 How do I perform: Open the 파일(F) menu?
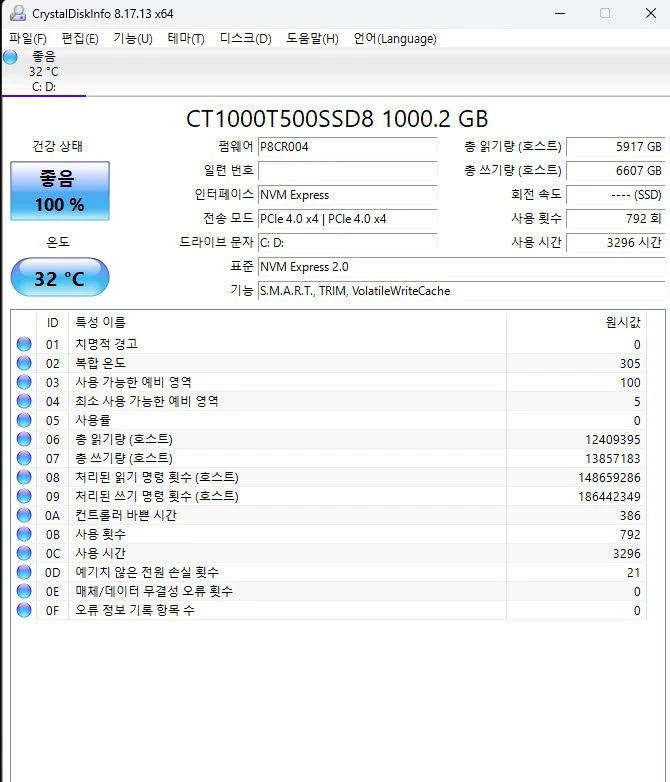28,38
